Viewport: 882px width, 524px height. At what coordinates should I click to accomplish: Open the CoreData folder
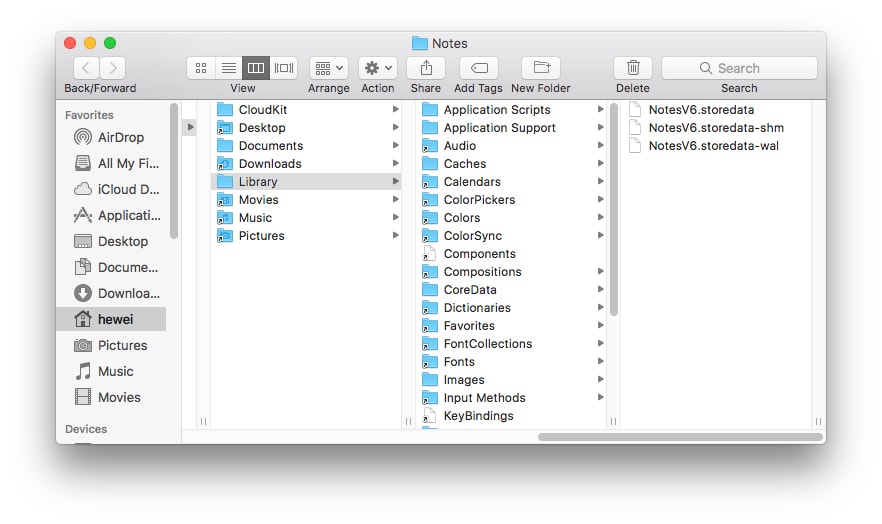[512, 290]
